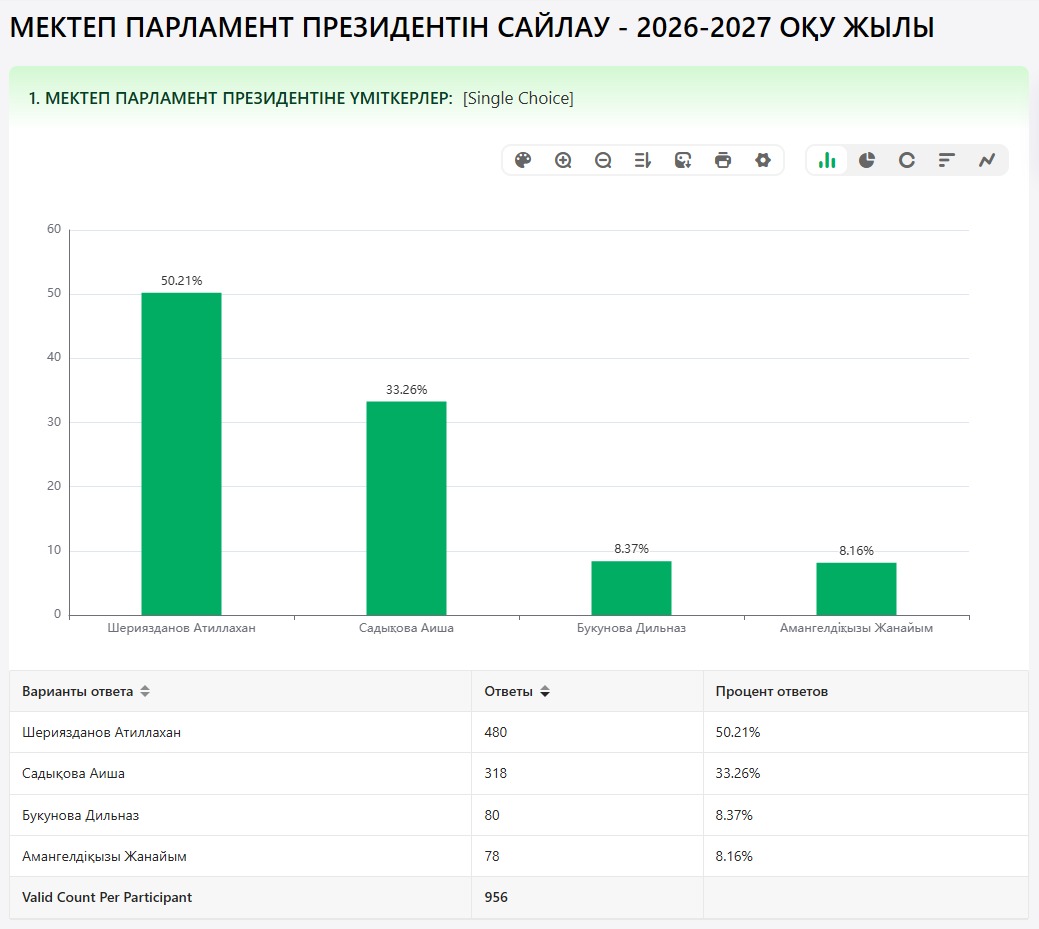Click the Садықова Аиша bar in chart
The image size is (1039, 929).
[x=406, y=508]
